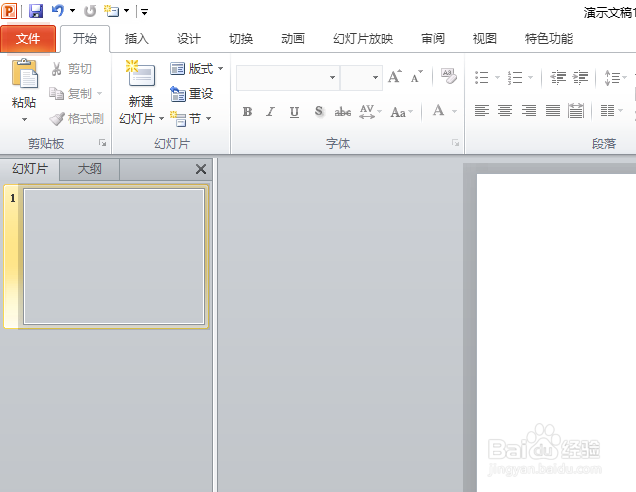Click the line spacing icon
Viewport: 636px width, 492px height.
612,77
